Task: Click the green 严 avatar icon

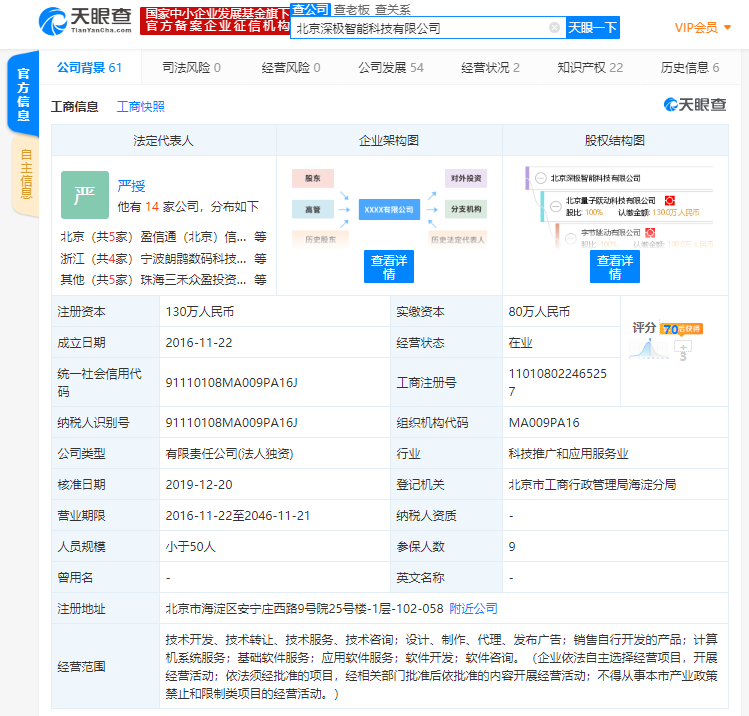Action: click(x=85, y=195)
